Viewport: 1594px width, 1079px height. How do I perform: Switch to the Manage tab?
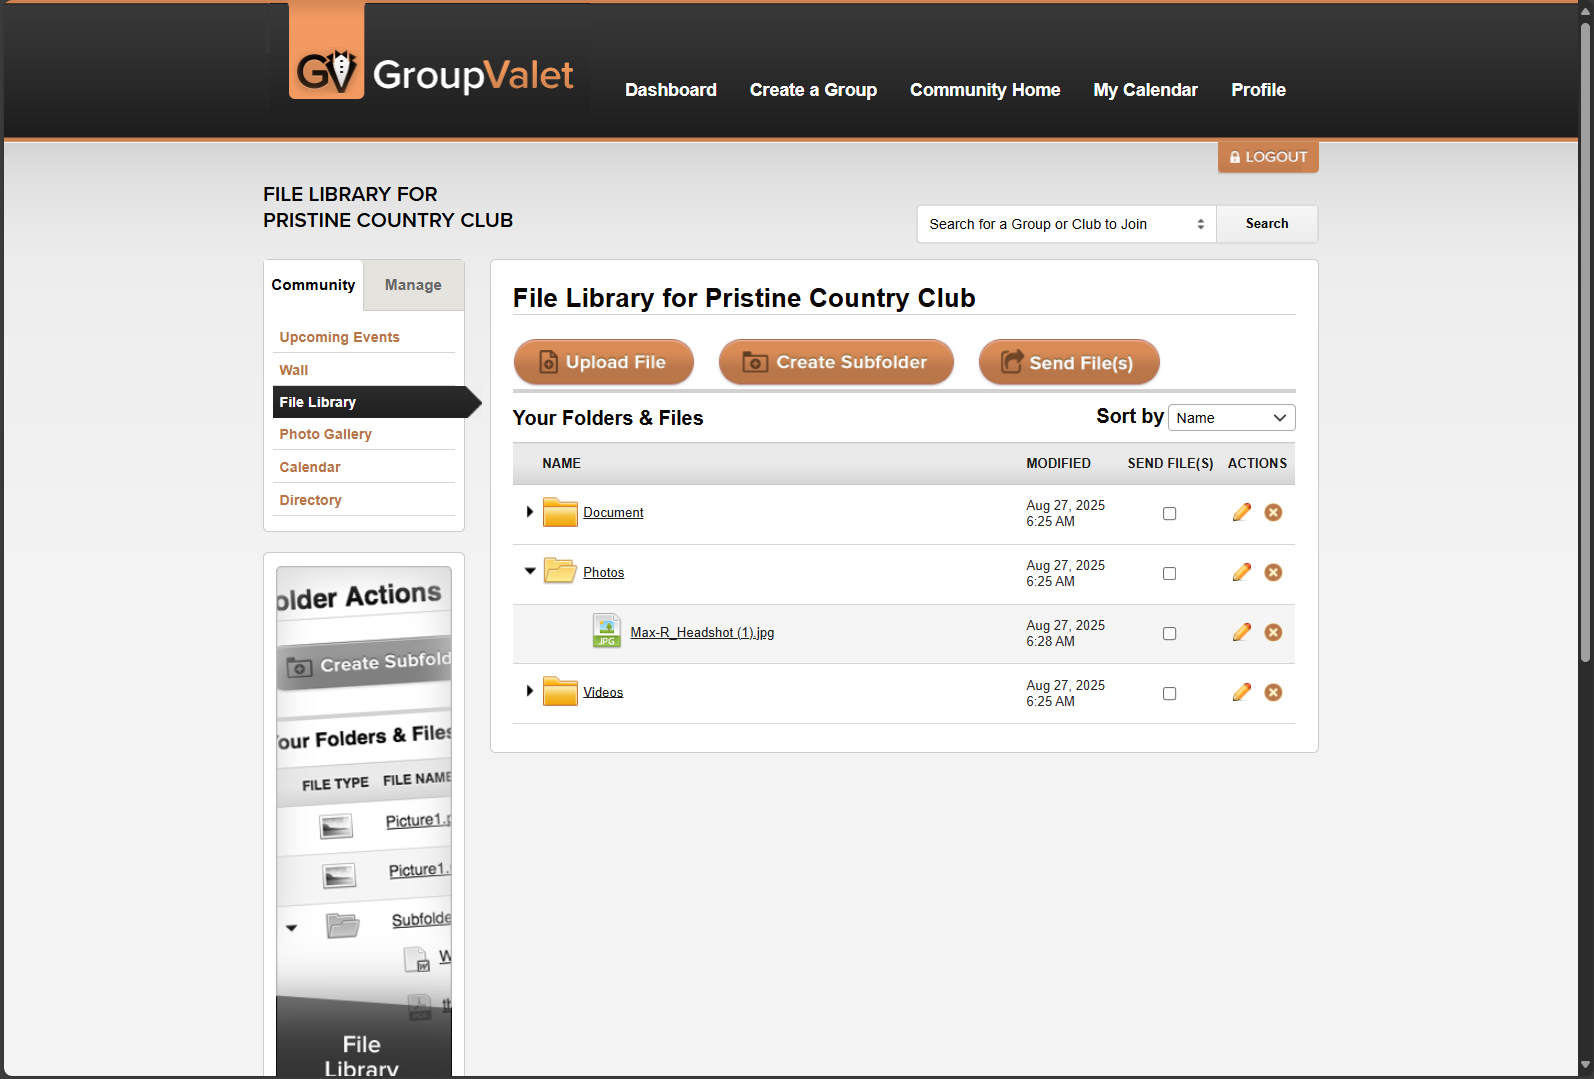(x=413, y=285)
